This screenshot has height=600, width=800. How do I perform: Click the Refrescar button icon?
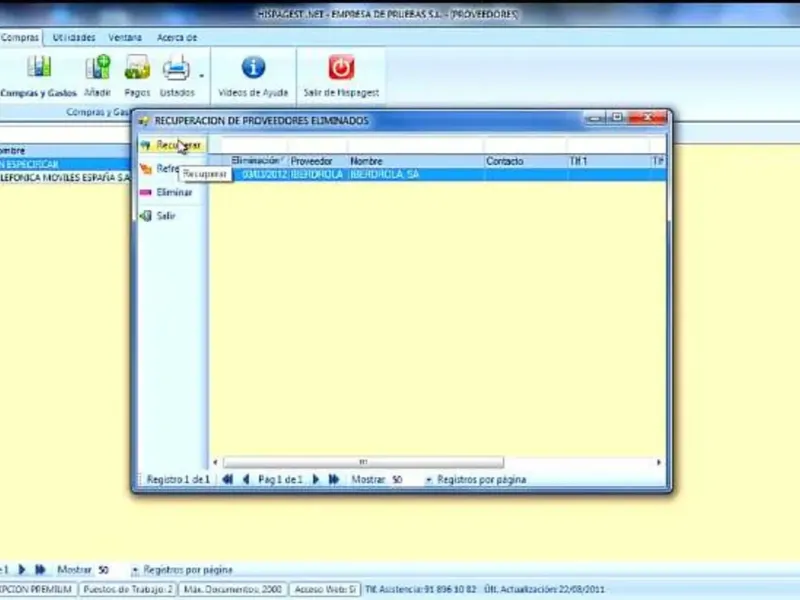click(146, 169)
